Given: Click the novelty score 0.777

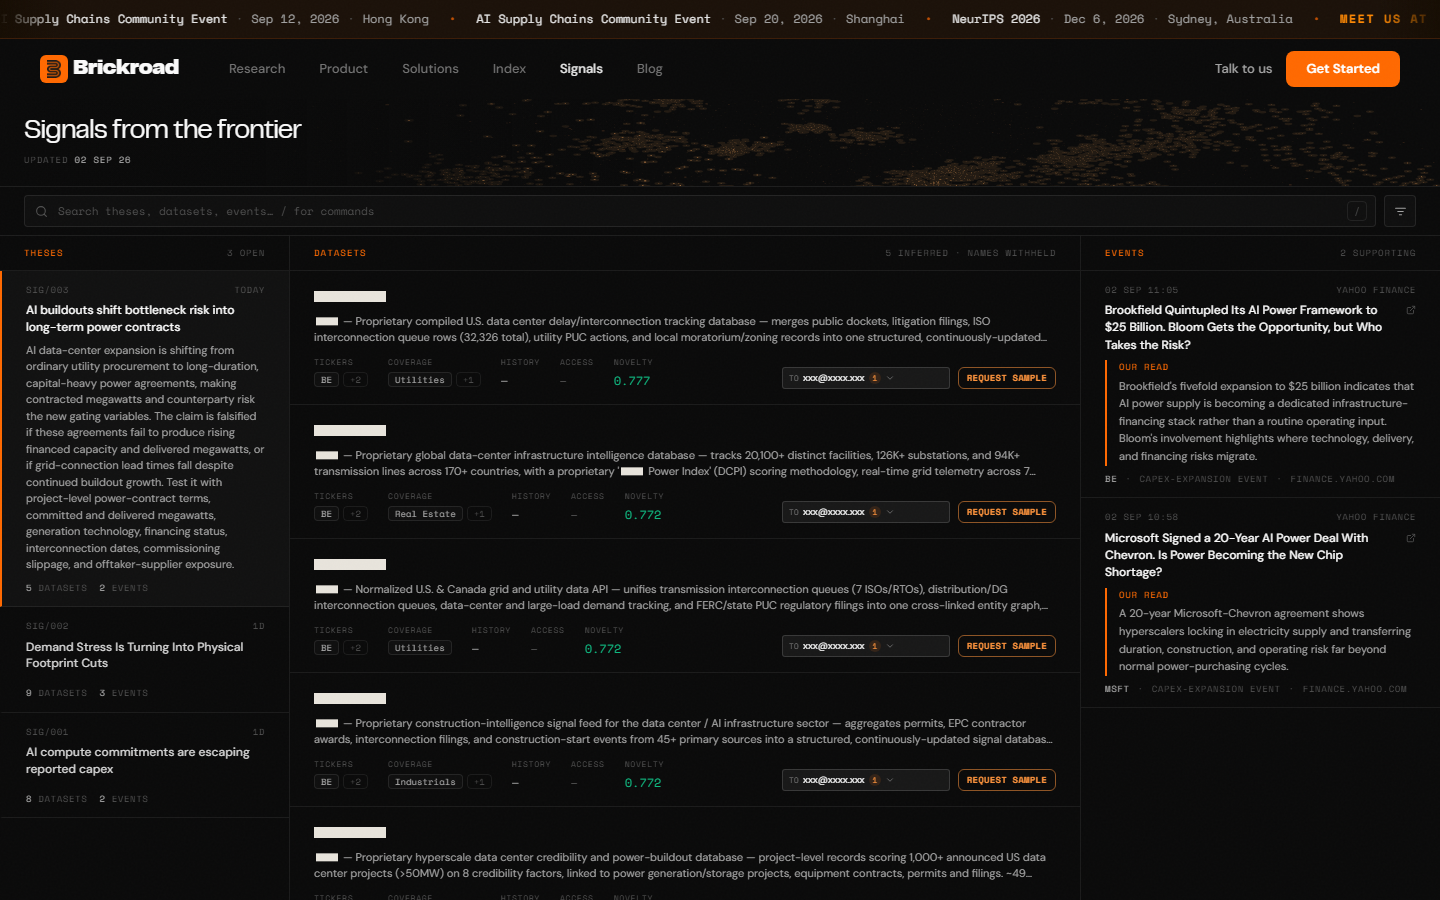Looking at the screenshot, I should pyautogui.click(x=632, y=381).
